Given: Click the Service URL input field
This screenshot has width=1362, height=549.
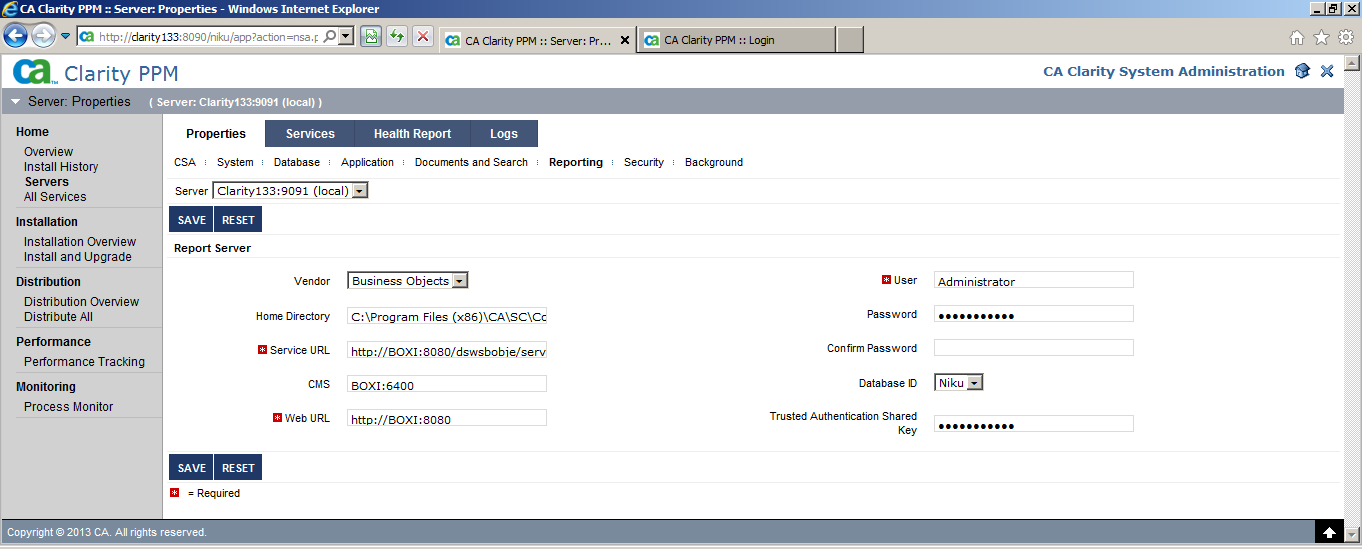Looking at the screenshot, I should click(x=447, y=351).
